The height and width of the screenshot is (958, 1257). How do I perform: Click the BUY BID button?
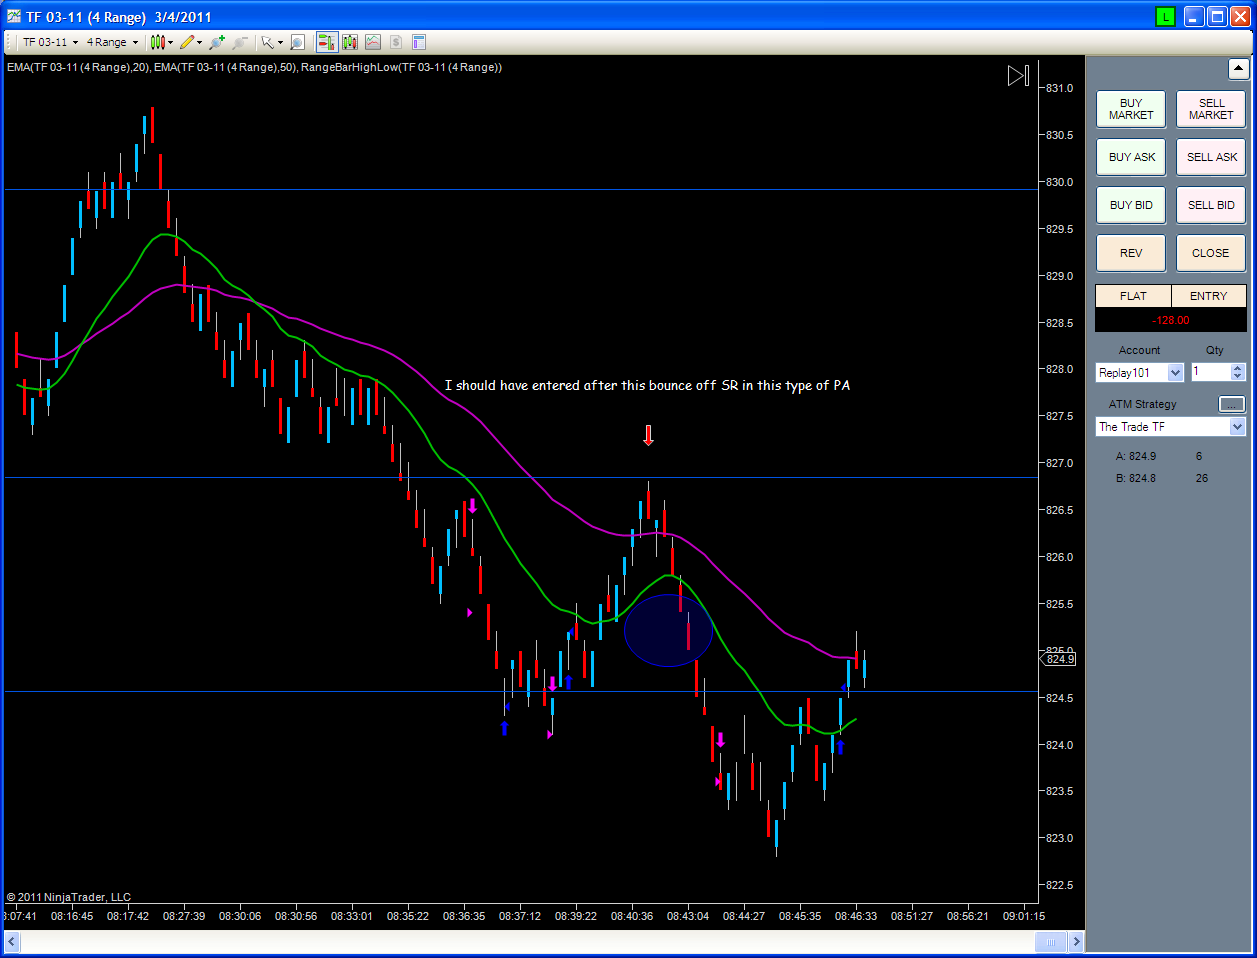(x=1131, y=205)
